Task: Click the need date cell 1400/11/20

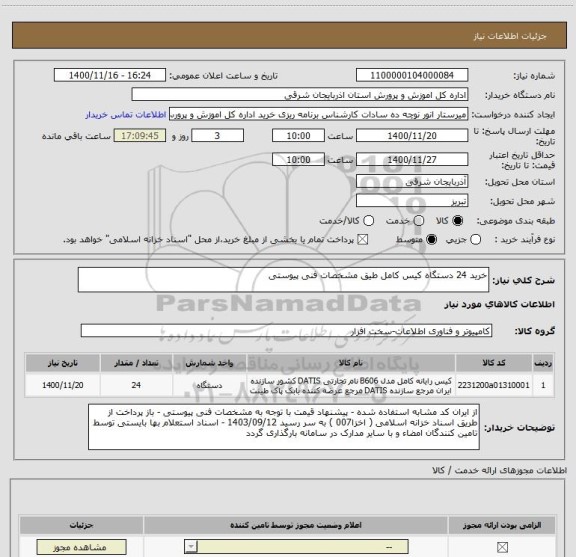Action: pyautogui.click(x=62, y=385)
